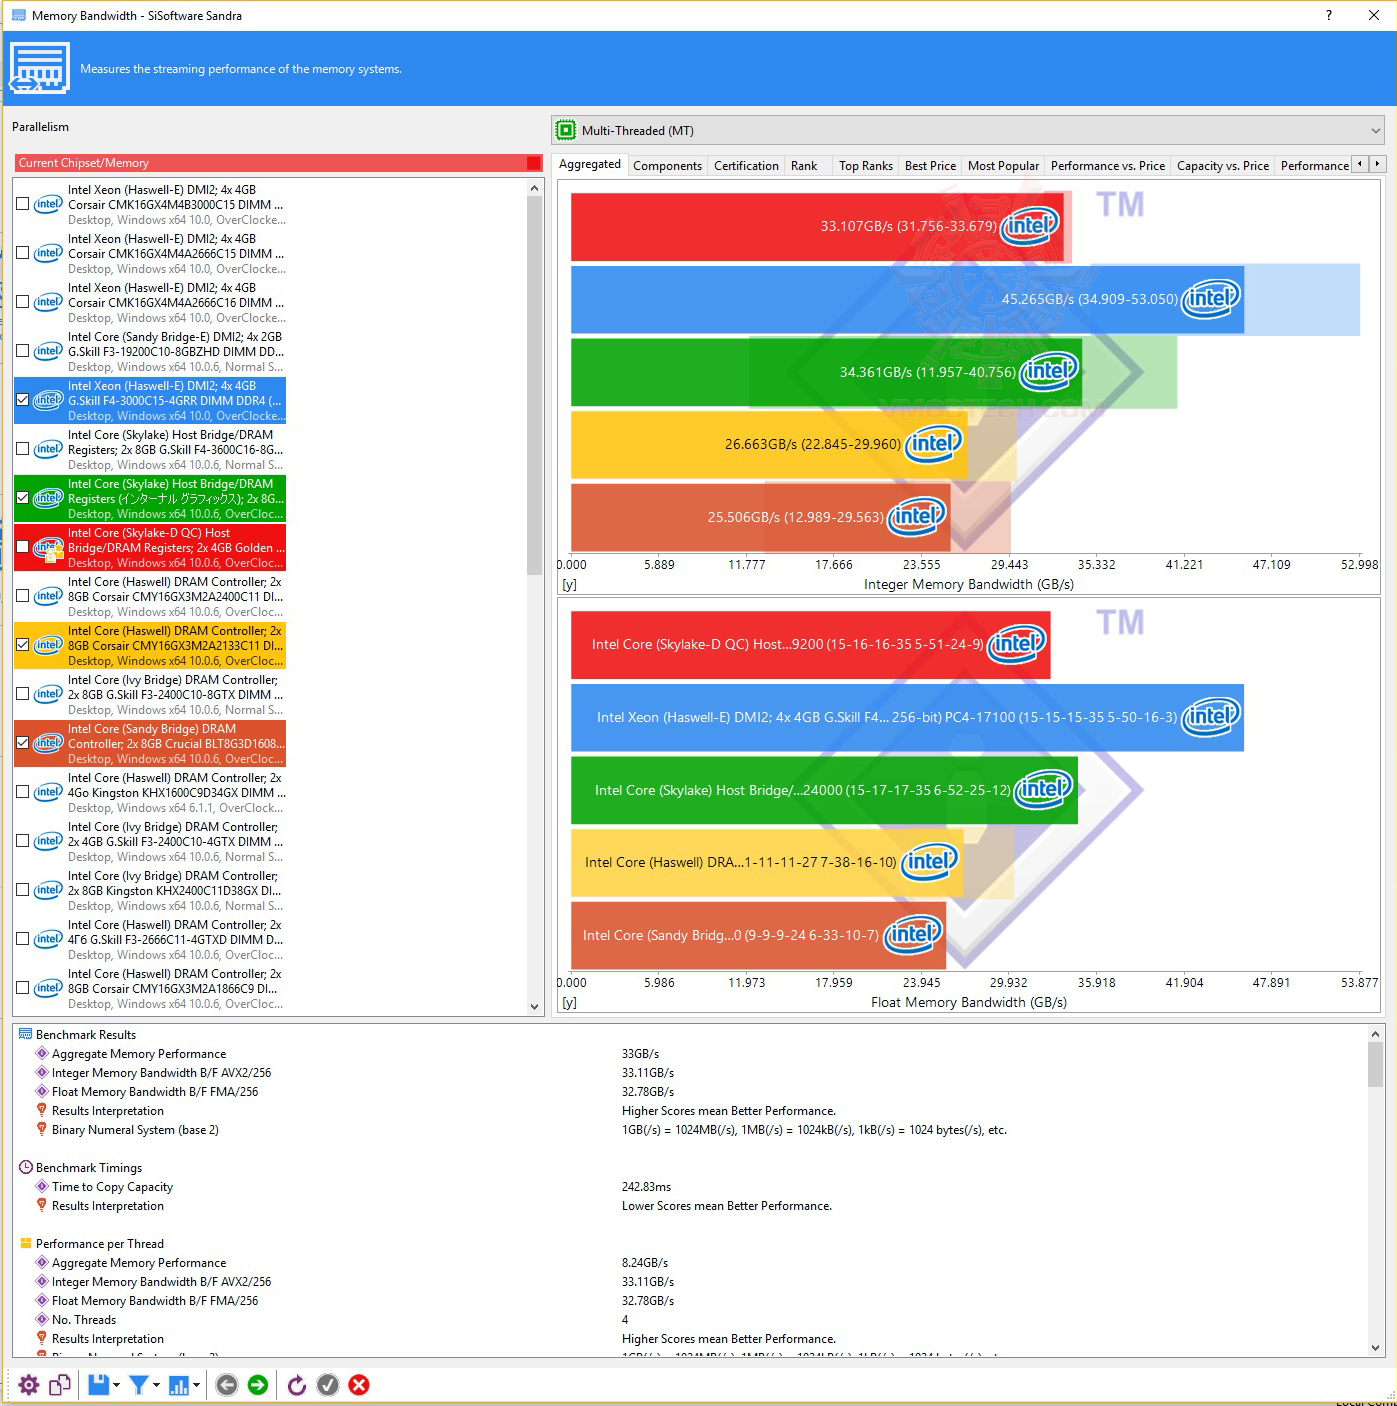Refresh results with the purple circular arrow
The width and height of the screenshot is (1397, 1406).
click(297, 1385)
